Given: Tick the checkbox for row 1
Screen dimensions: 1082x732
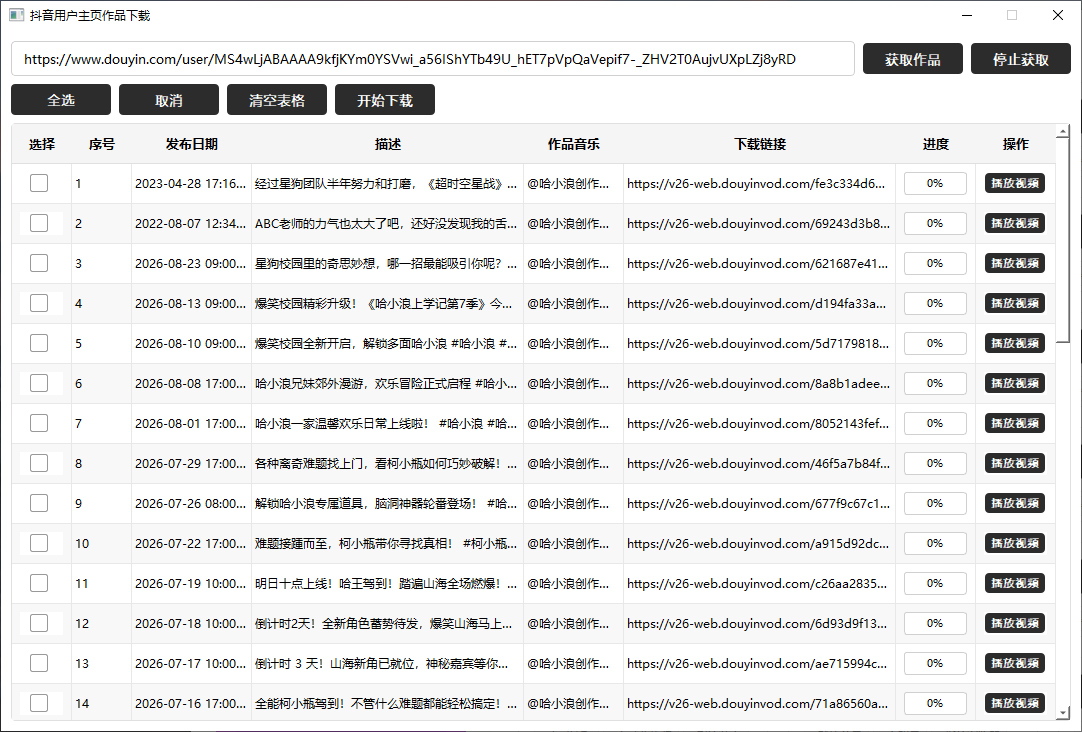Looking at the screenshot, I should click(x=39, y=184).
